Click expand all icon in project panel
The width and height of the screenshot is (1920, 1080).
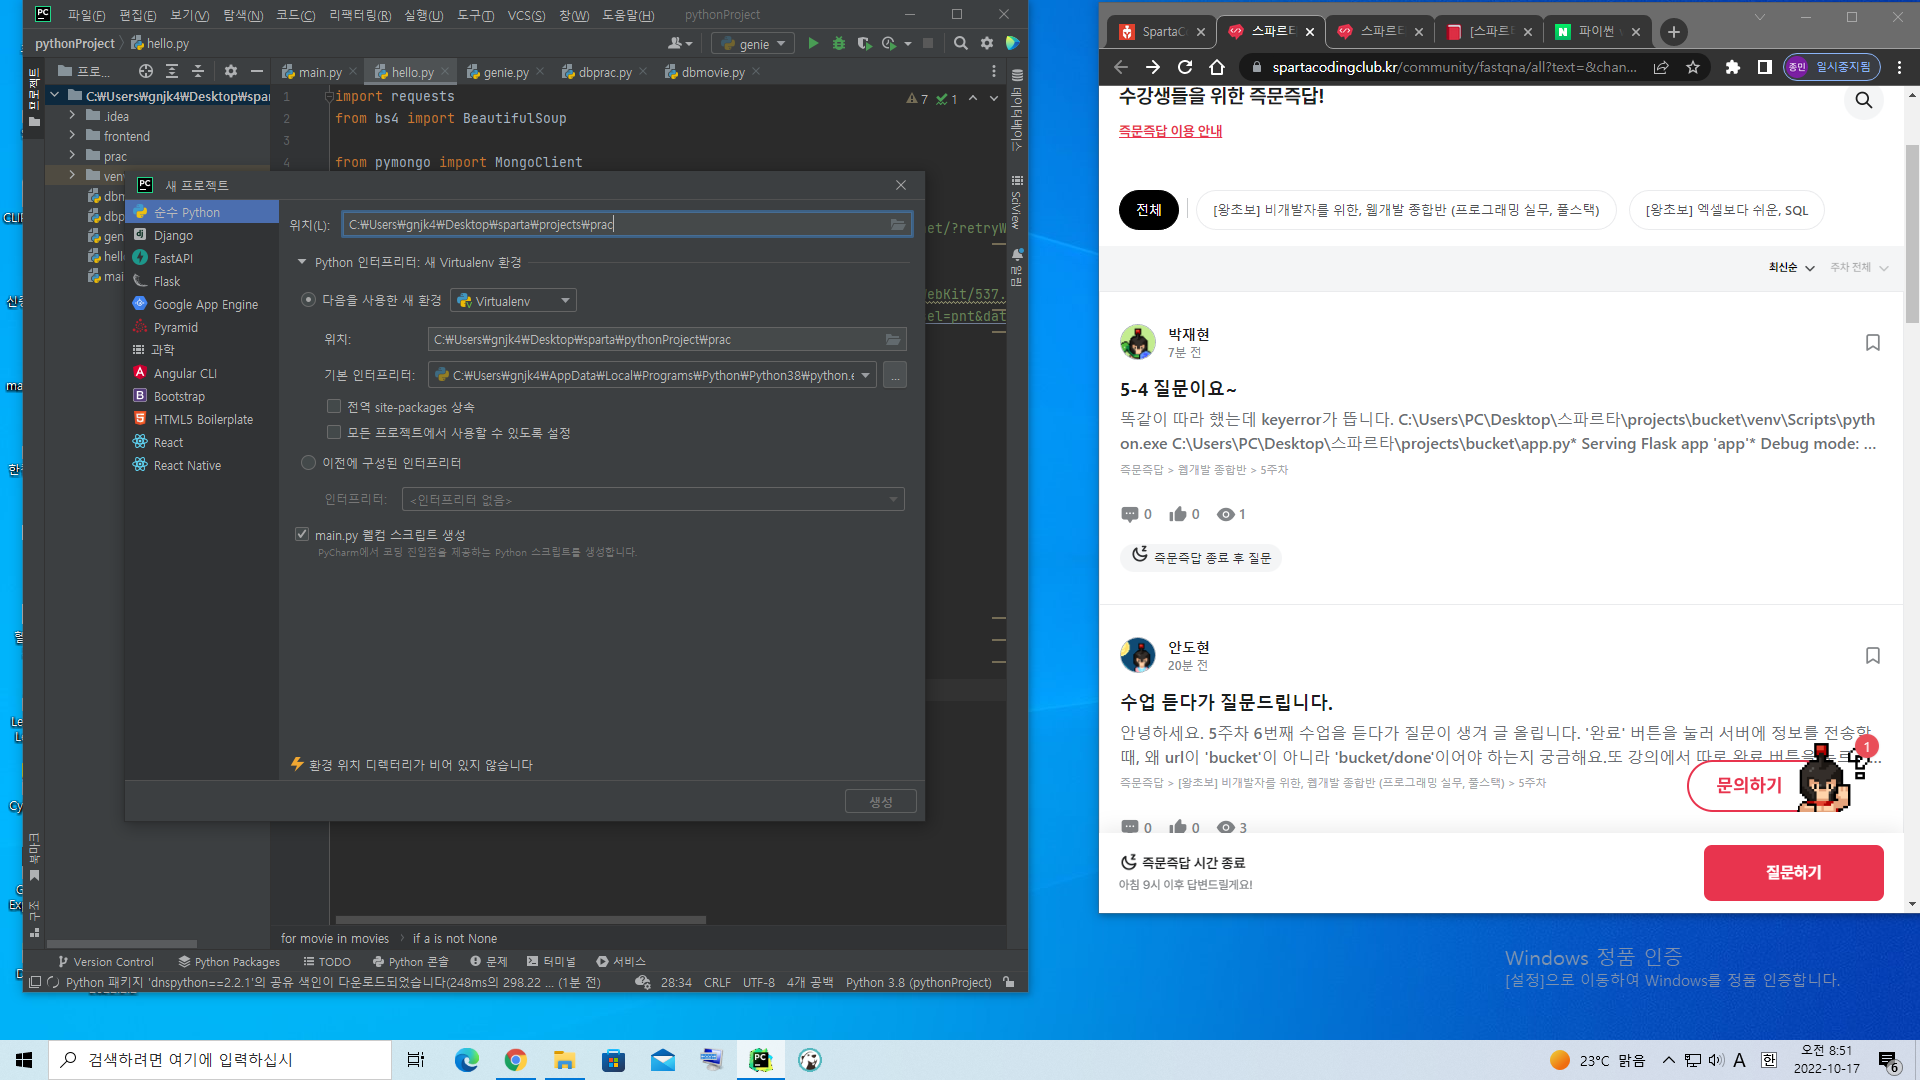(172, 71)
